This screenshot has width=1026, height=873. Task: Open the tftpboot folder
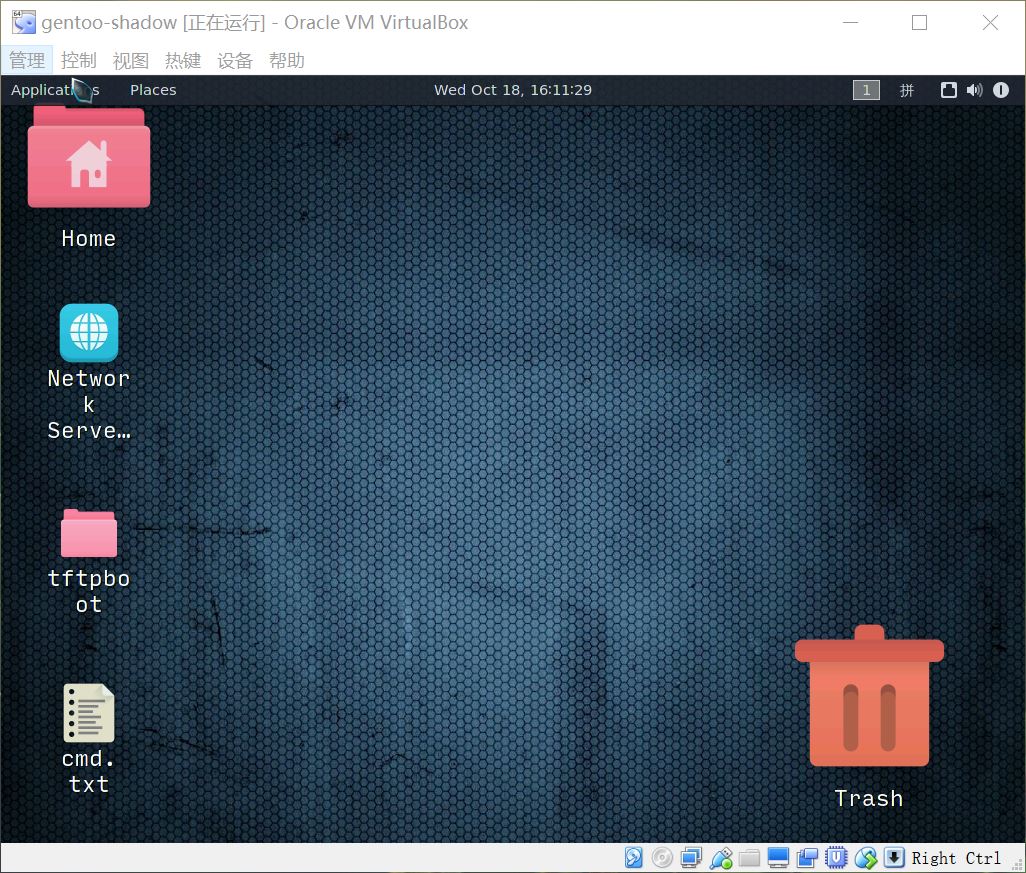(x=89, y=534)
